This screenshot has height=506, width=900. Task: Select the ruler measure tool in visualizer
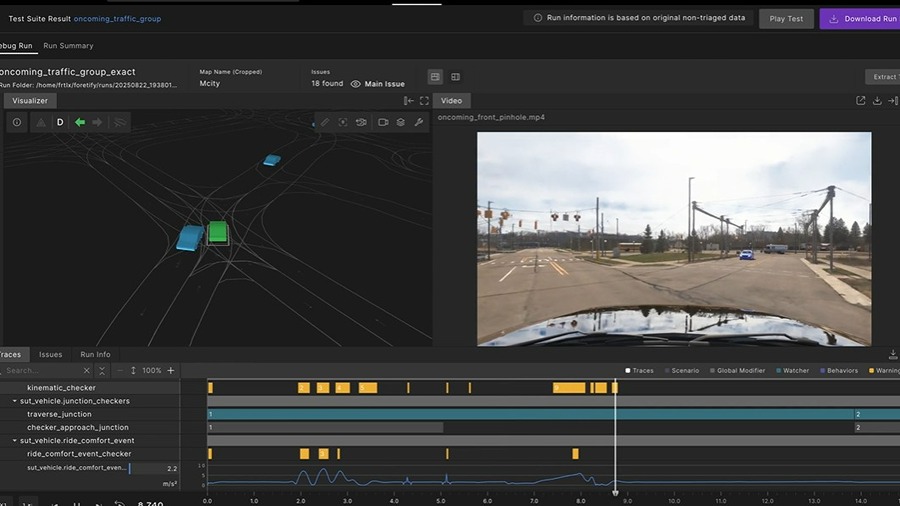(x=325, y=122)
